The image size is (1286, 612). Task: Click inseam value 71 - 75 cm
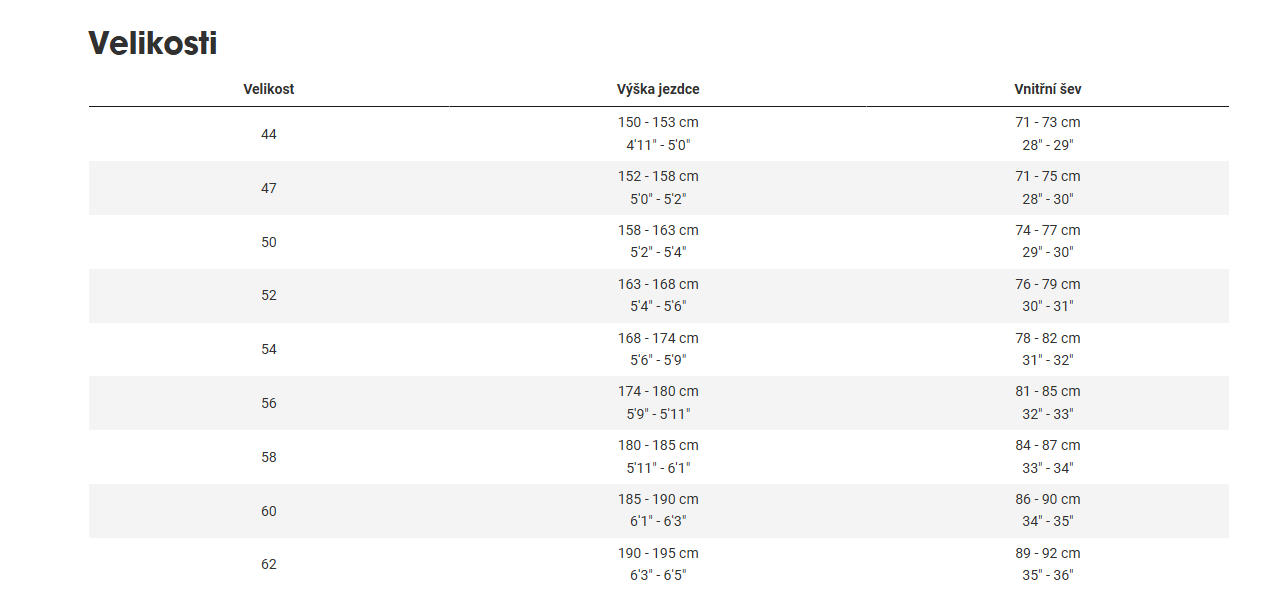tap(1047, 176)
